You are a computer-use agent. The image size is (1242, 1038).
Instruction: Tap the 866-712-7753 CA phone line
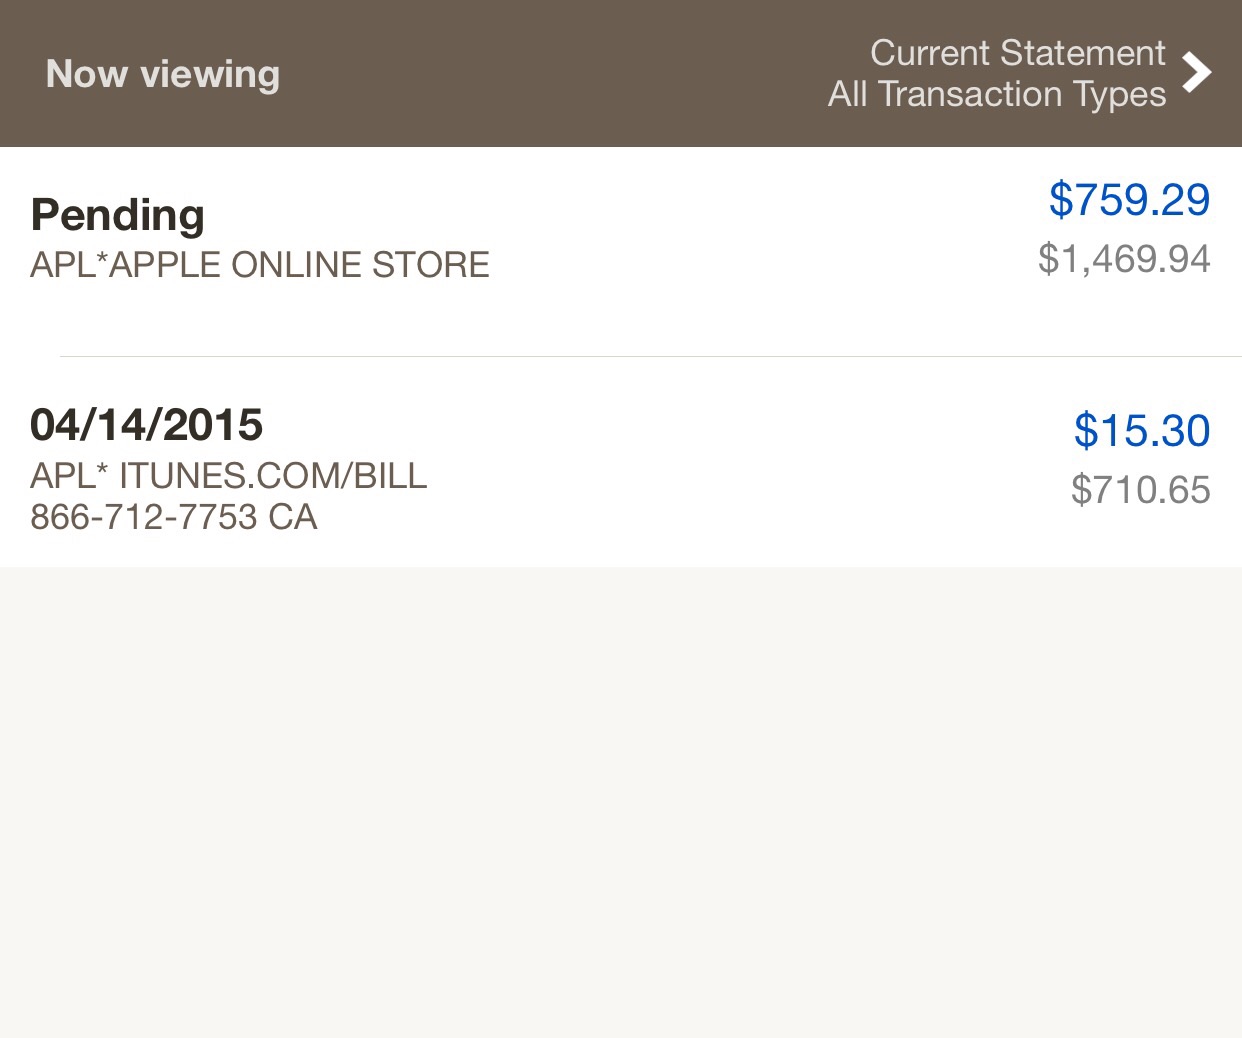[x=174, y=517]
